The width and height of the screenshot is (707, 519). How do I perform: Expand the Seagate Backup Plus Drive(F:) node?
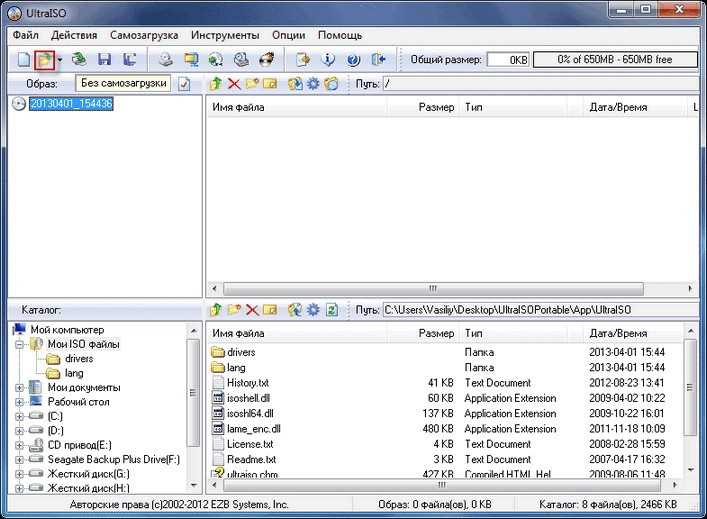pos(19,460)
